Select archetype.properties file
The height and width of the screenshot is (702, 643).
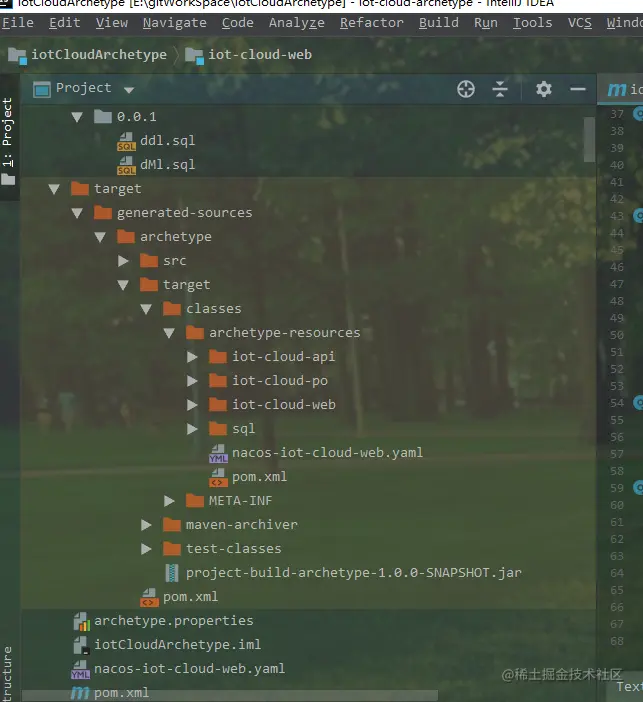pos(173,621)
